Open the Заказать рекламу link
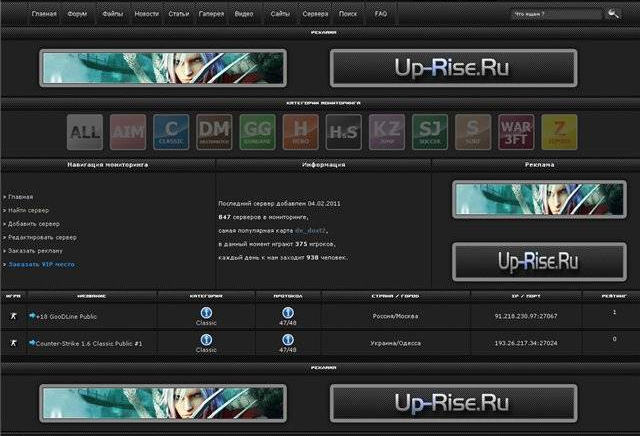 [x=36, y=251]
